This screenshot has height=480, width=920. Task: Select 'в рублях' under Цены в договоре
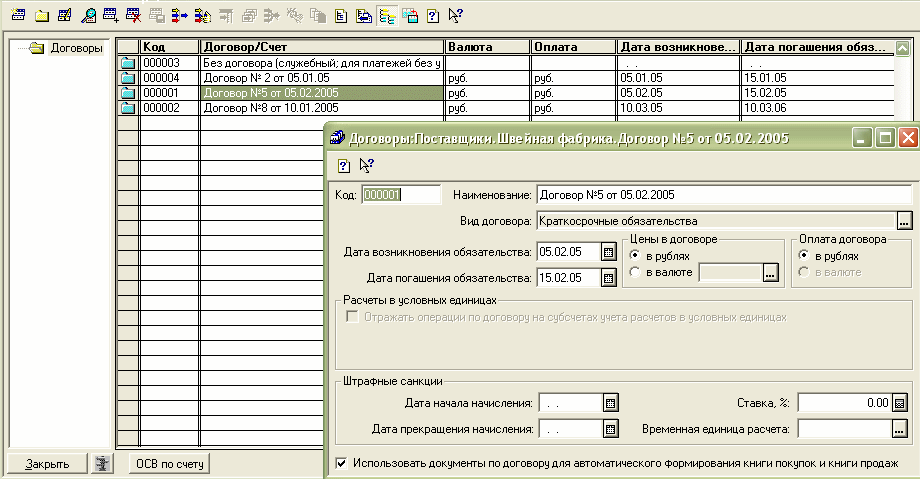tap(636, 256)
